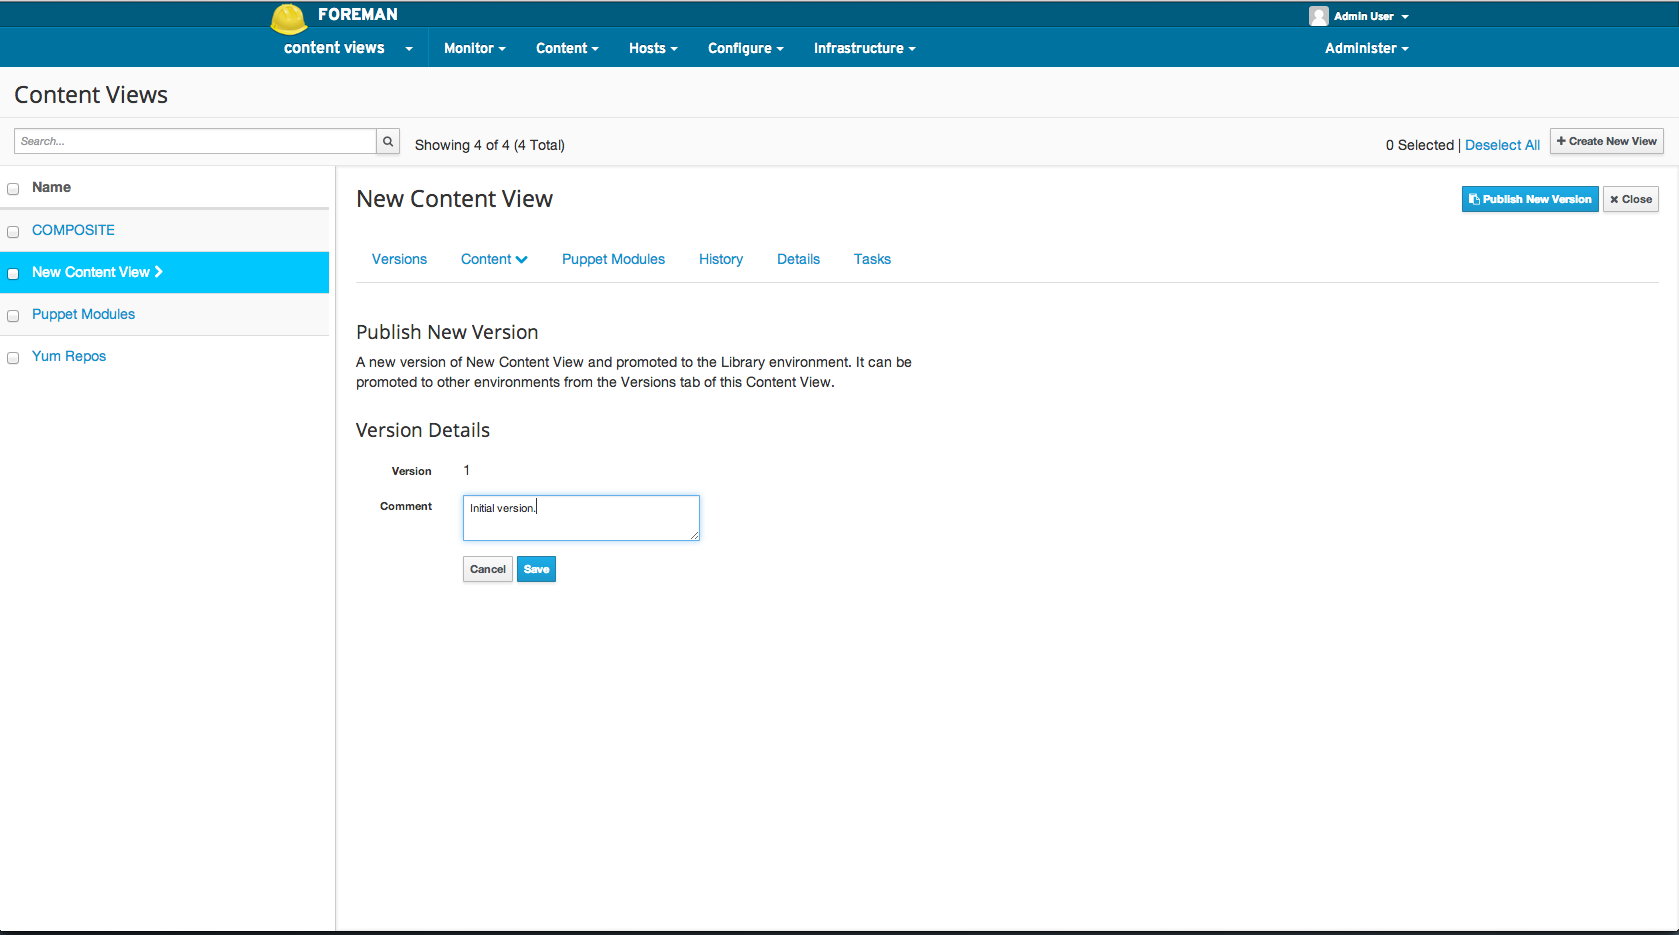Expand the Monitor menu
The image size is (1679, 935).
click(474, 48)
